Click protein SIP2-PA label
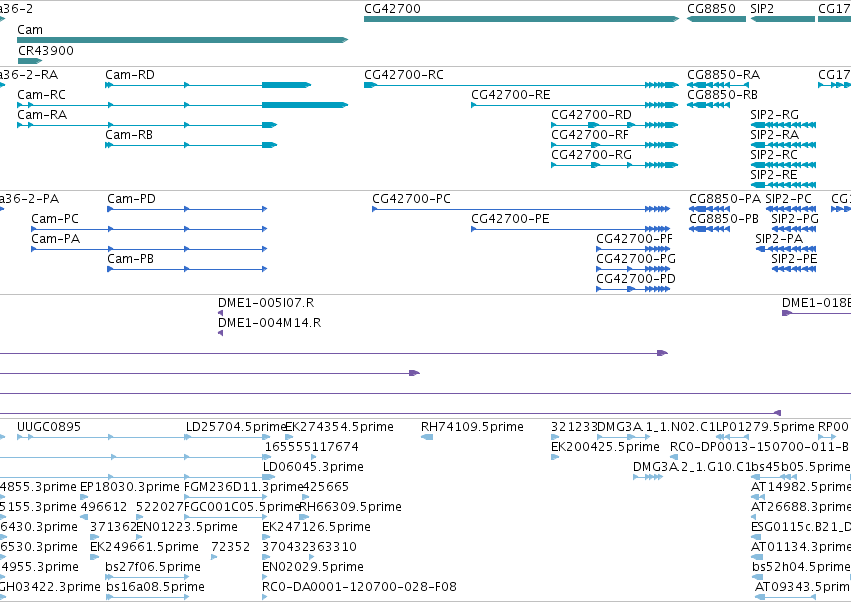The height and width of the screenshot is (602, 851). [x=779, y=239]
